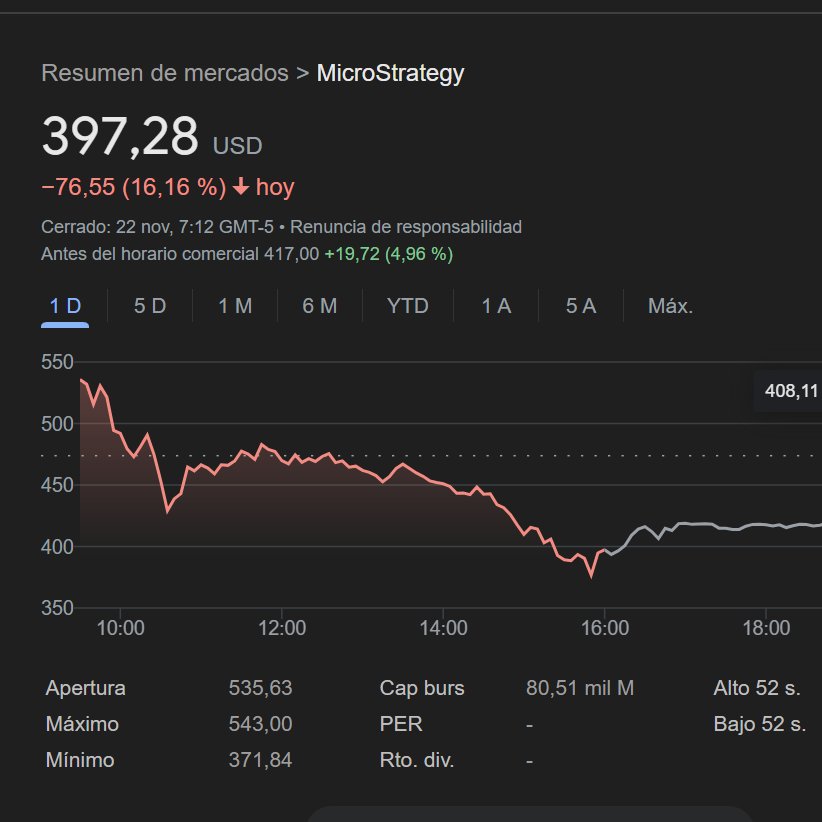Click the MicroStrategy title
Screen dimensions: 822x822
click(390, 73)
